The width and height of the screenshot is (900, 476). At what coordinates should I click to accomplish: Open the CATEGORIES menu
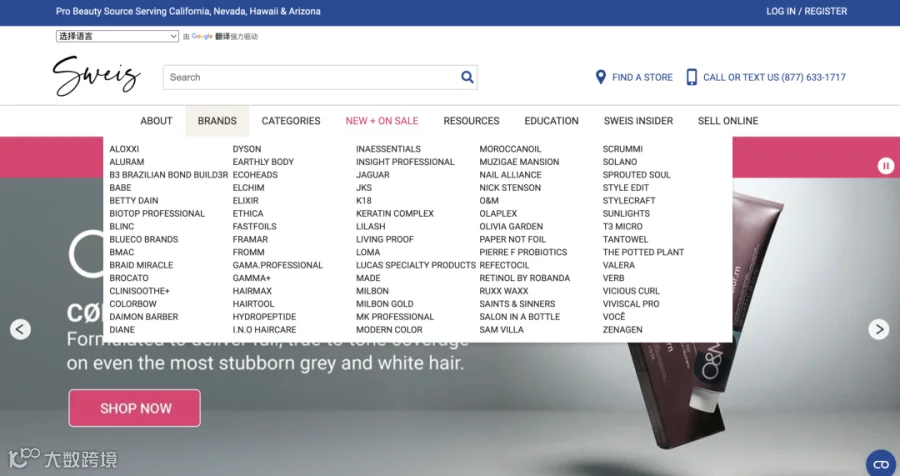point(291,121)
